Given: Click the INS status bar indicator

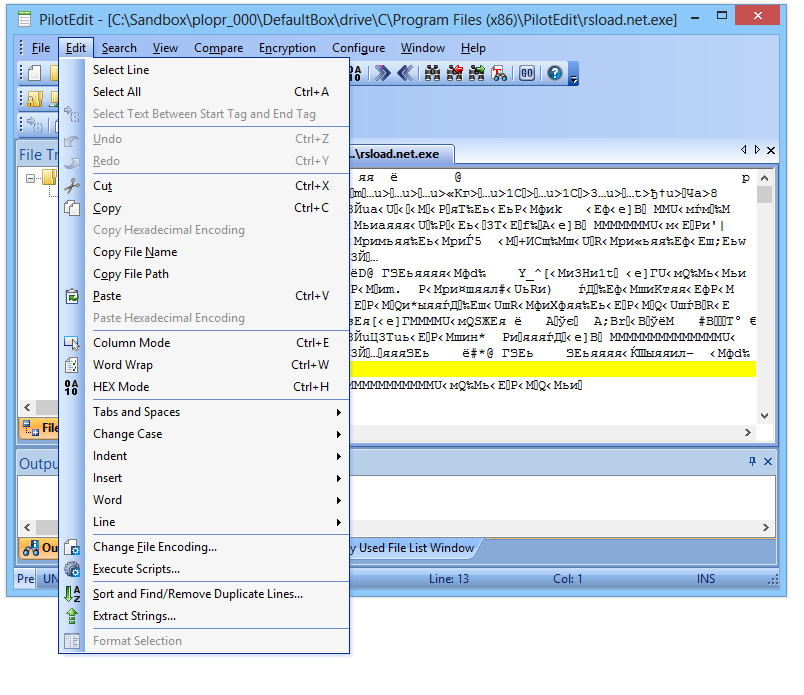Looking at the screenshot, I should [706, 579].
